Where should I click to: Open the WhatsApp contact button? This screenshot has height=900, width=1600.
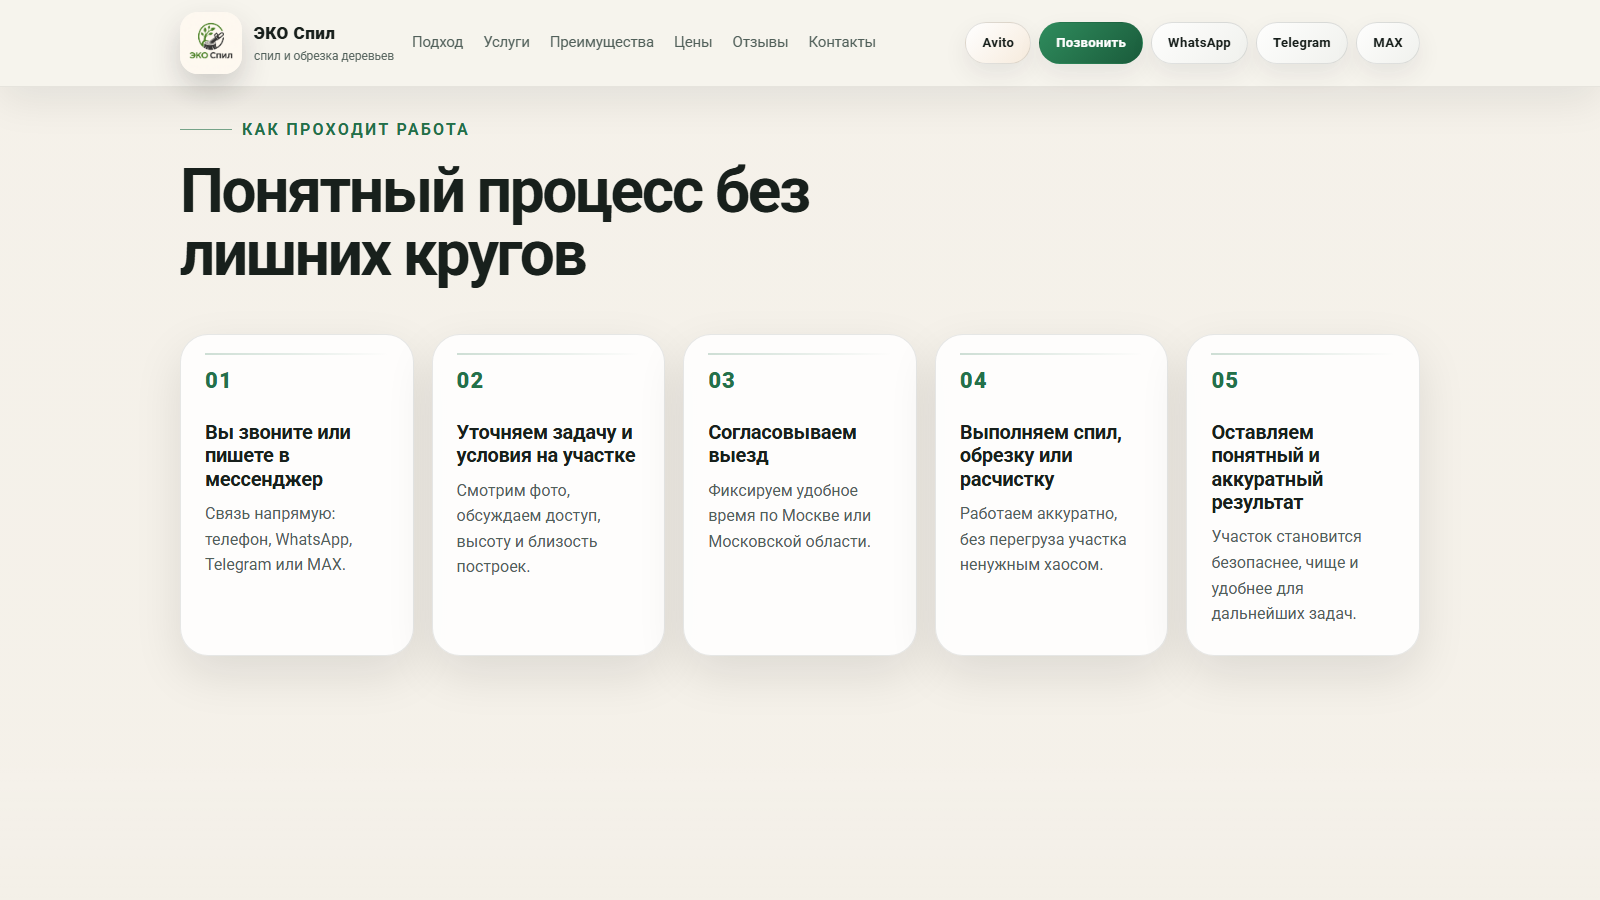pyautogui.click(x=1199, y=43)
